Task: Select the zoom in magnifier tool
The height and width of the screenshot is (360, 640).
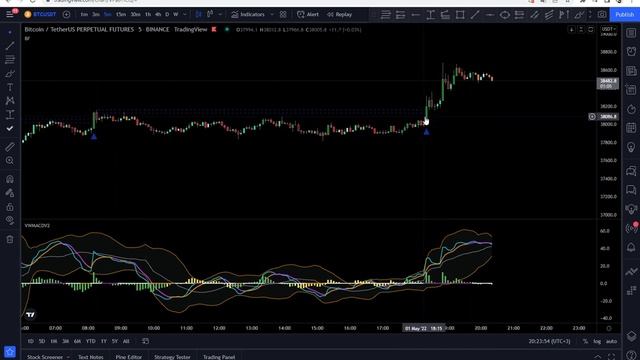Action: (x=10, y=160)
